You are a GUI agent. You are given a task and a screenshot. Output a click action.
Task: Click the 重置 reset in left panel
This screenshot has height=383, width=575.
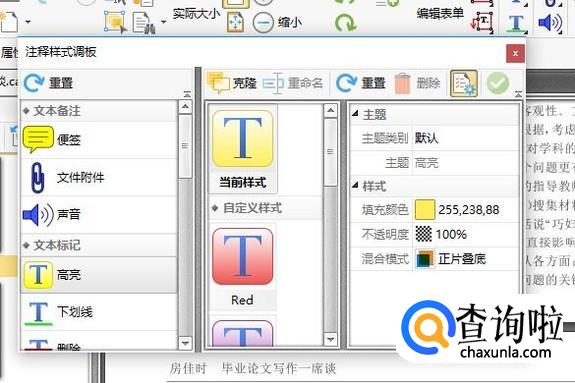48,83
